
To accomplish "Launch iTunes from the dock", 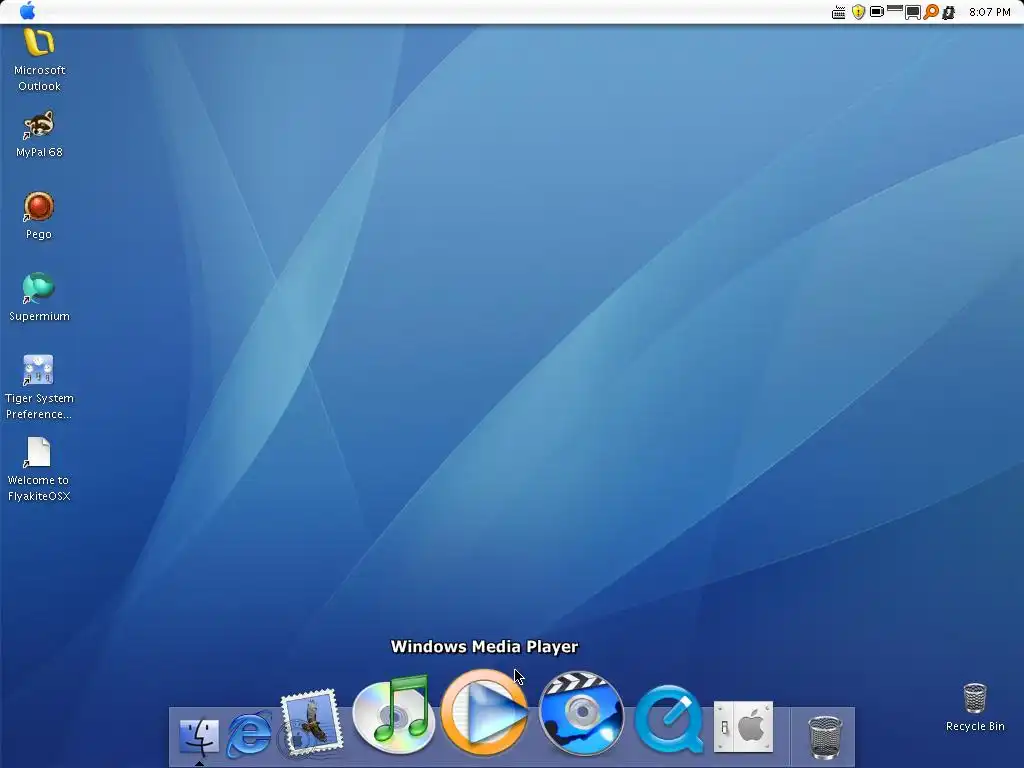I will tap(393, 714).
